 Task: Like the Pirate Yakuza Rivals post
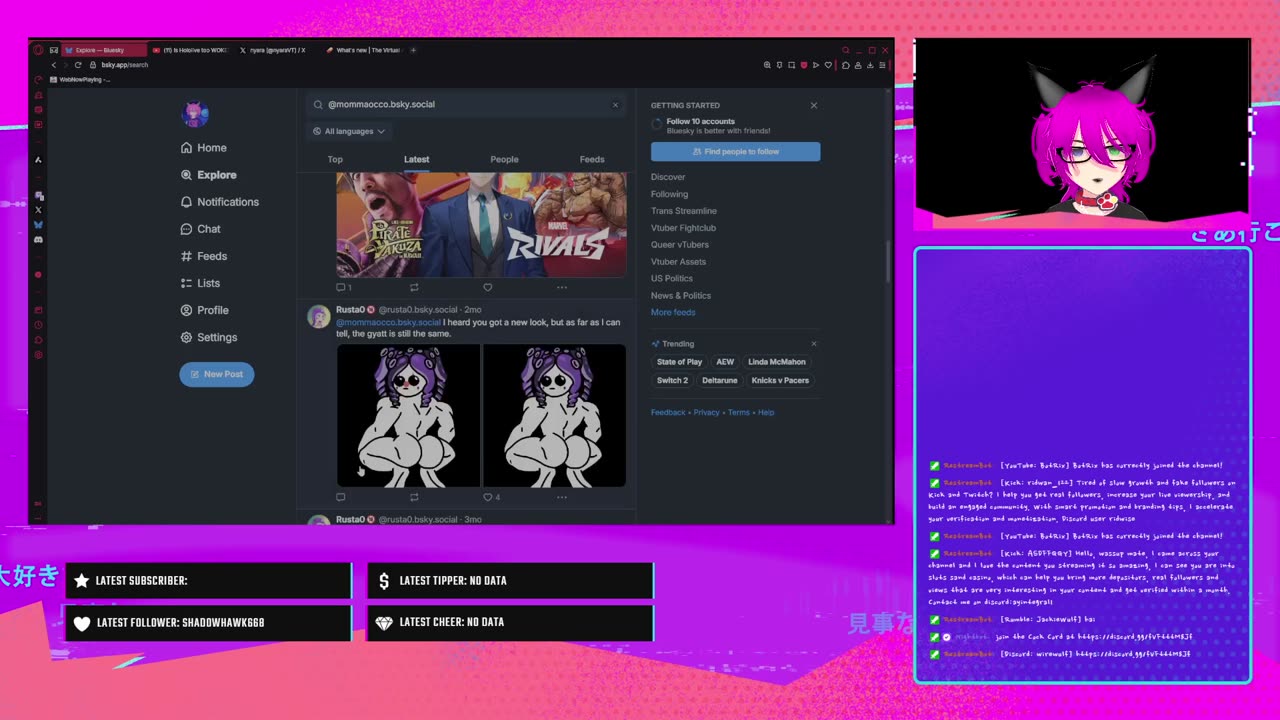pyautogui.click(x=488, y=287)
